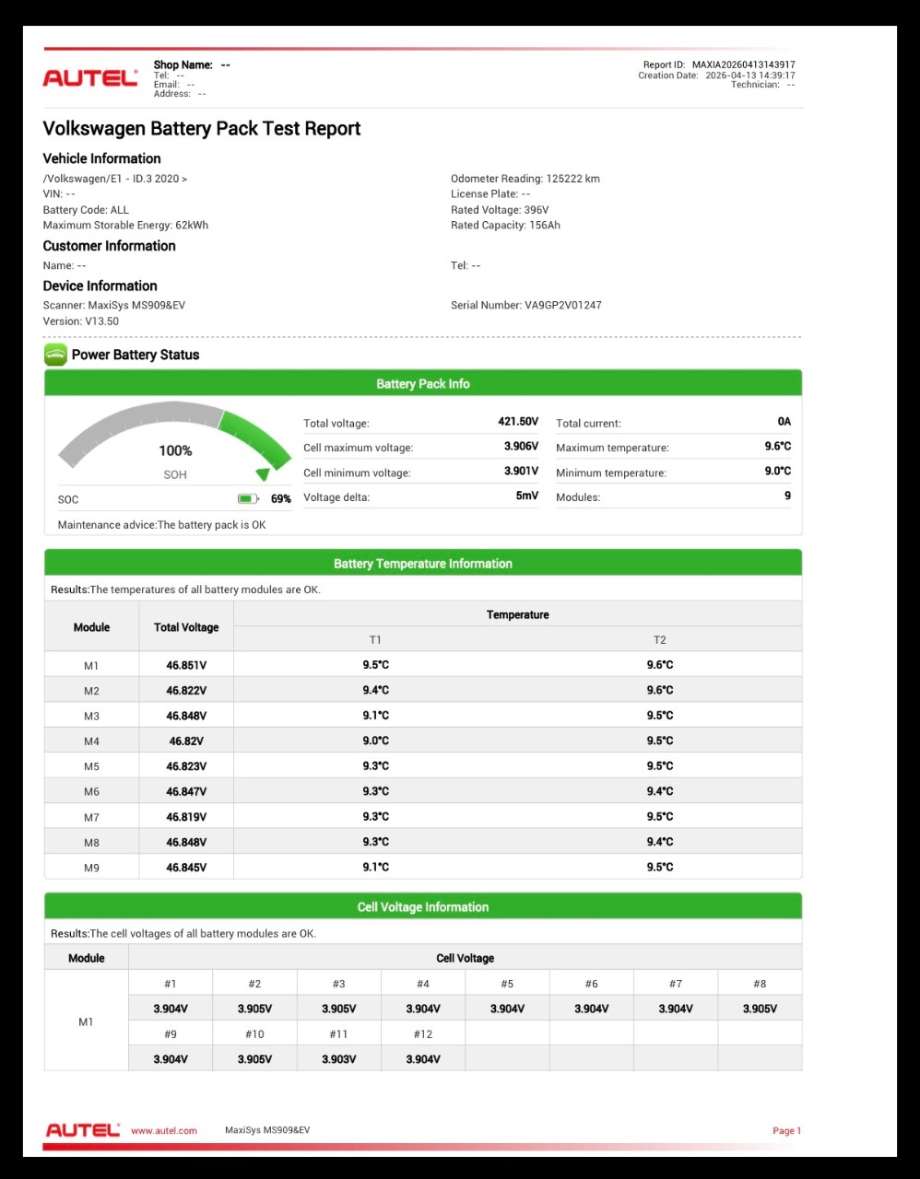Image resolution: width=920 pixels, height=1179 pixels.
Task: Click the Volkswagen Battery Pack Test Report title
Action: point(201,129)
